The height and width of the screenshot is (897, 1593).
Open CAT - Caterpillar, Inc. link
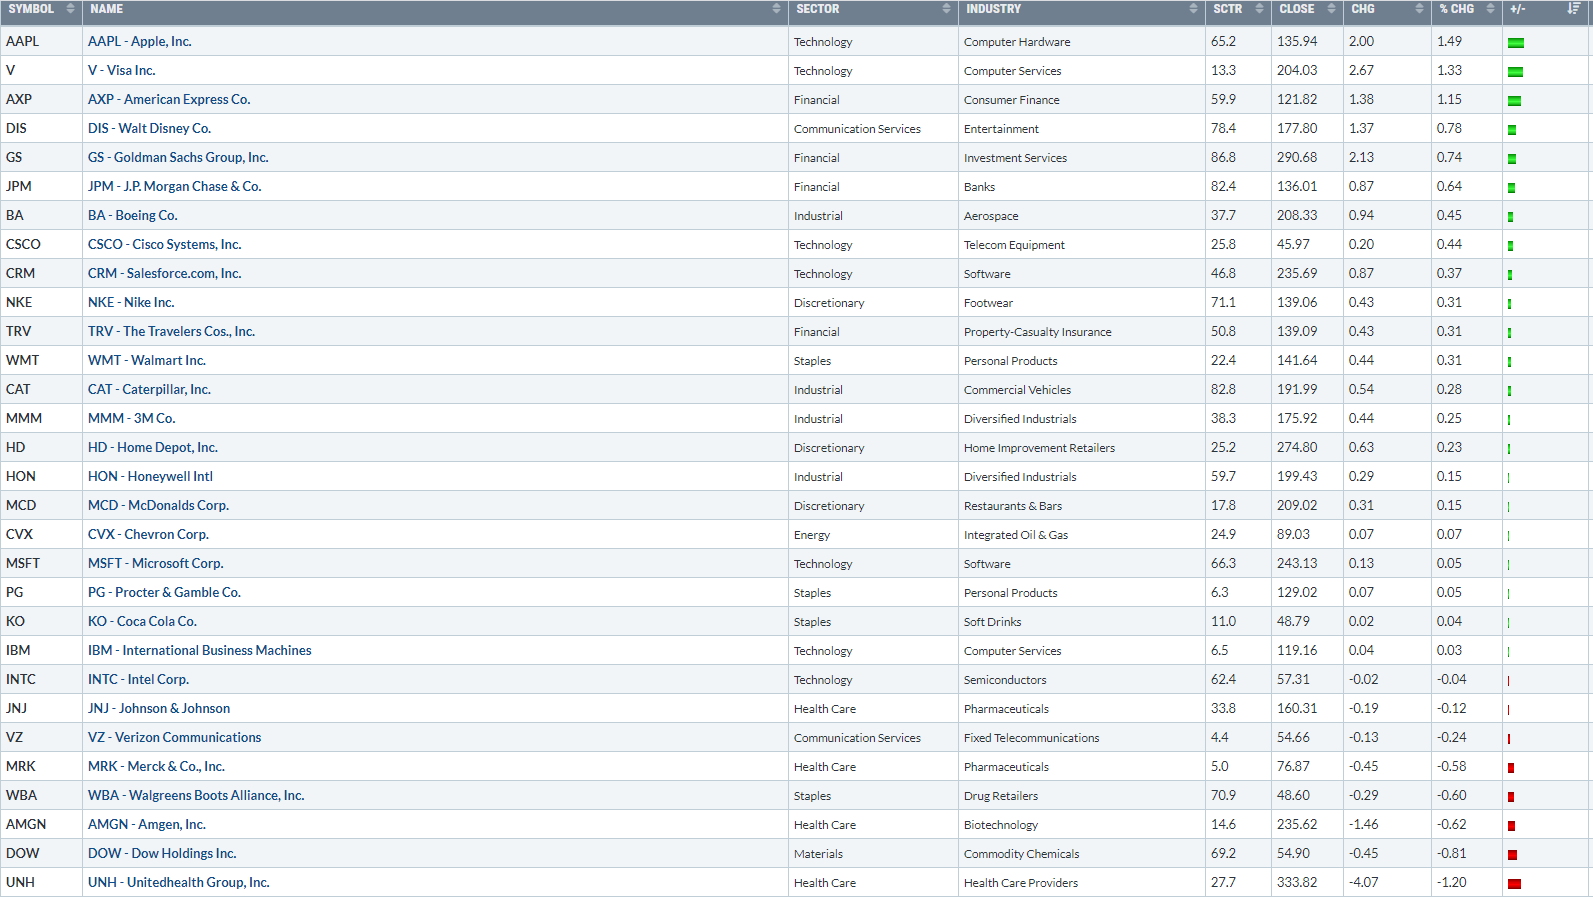coord(149,389)
